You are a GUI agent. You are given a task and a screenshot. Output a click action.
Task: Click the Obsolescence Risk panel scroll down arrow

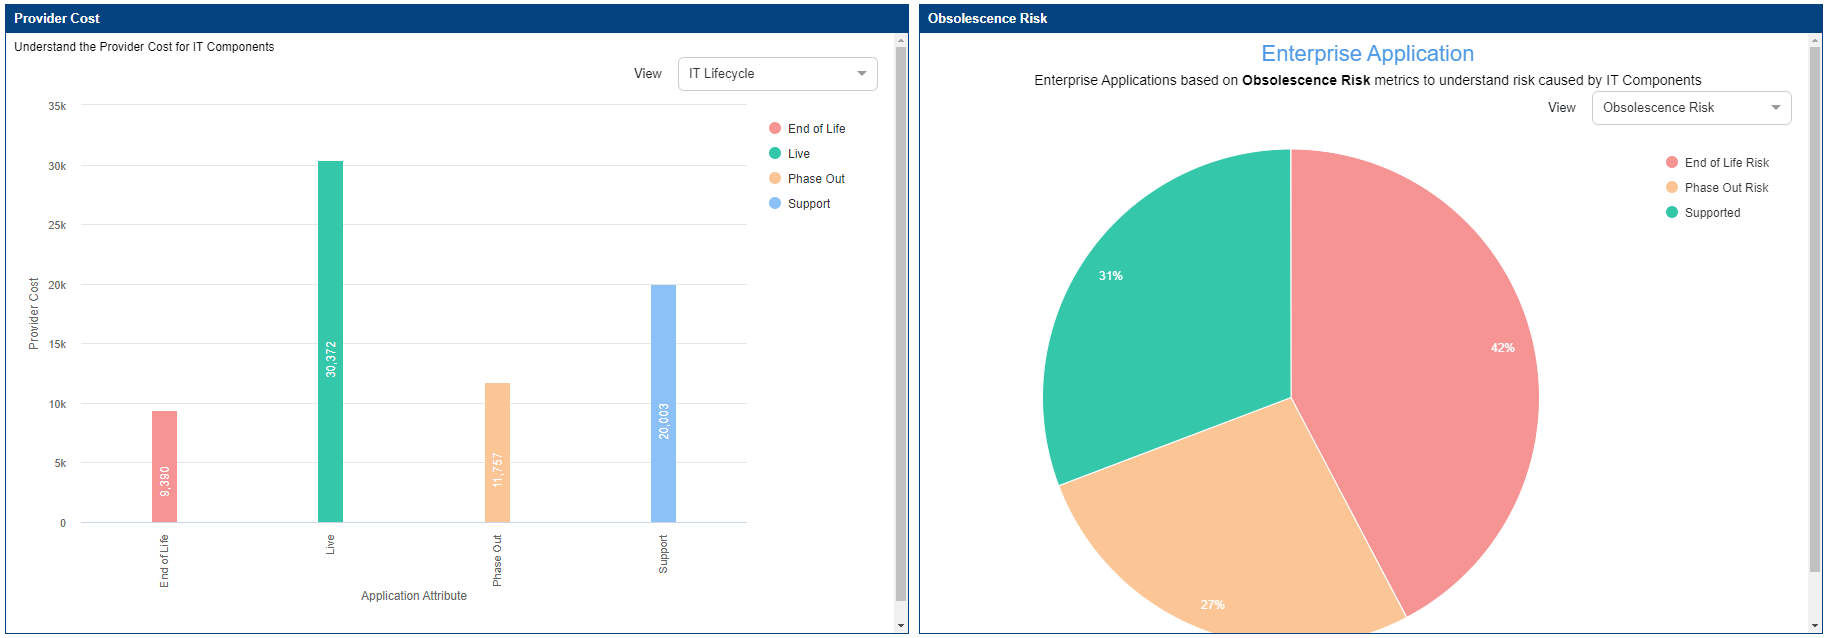tap(1815, 626)
